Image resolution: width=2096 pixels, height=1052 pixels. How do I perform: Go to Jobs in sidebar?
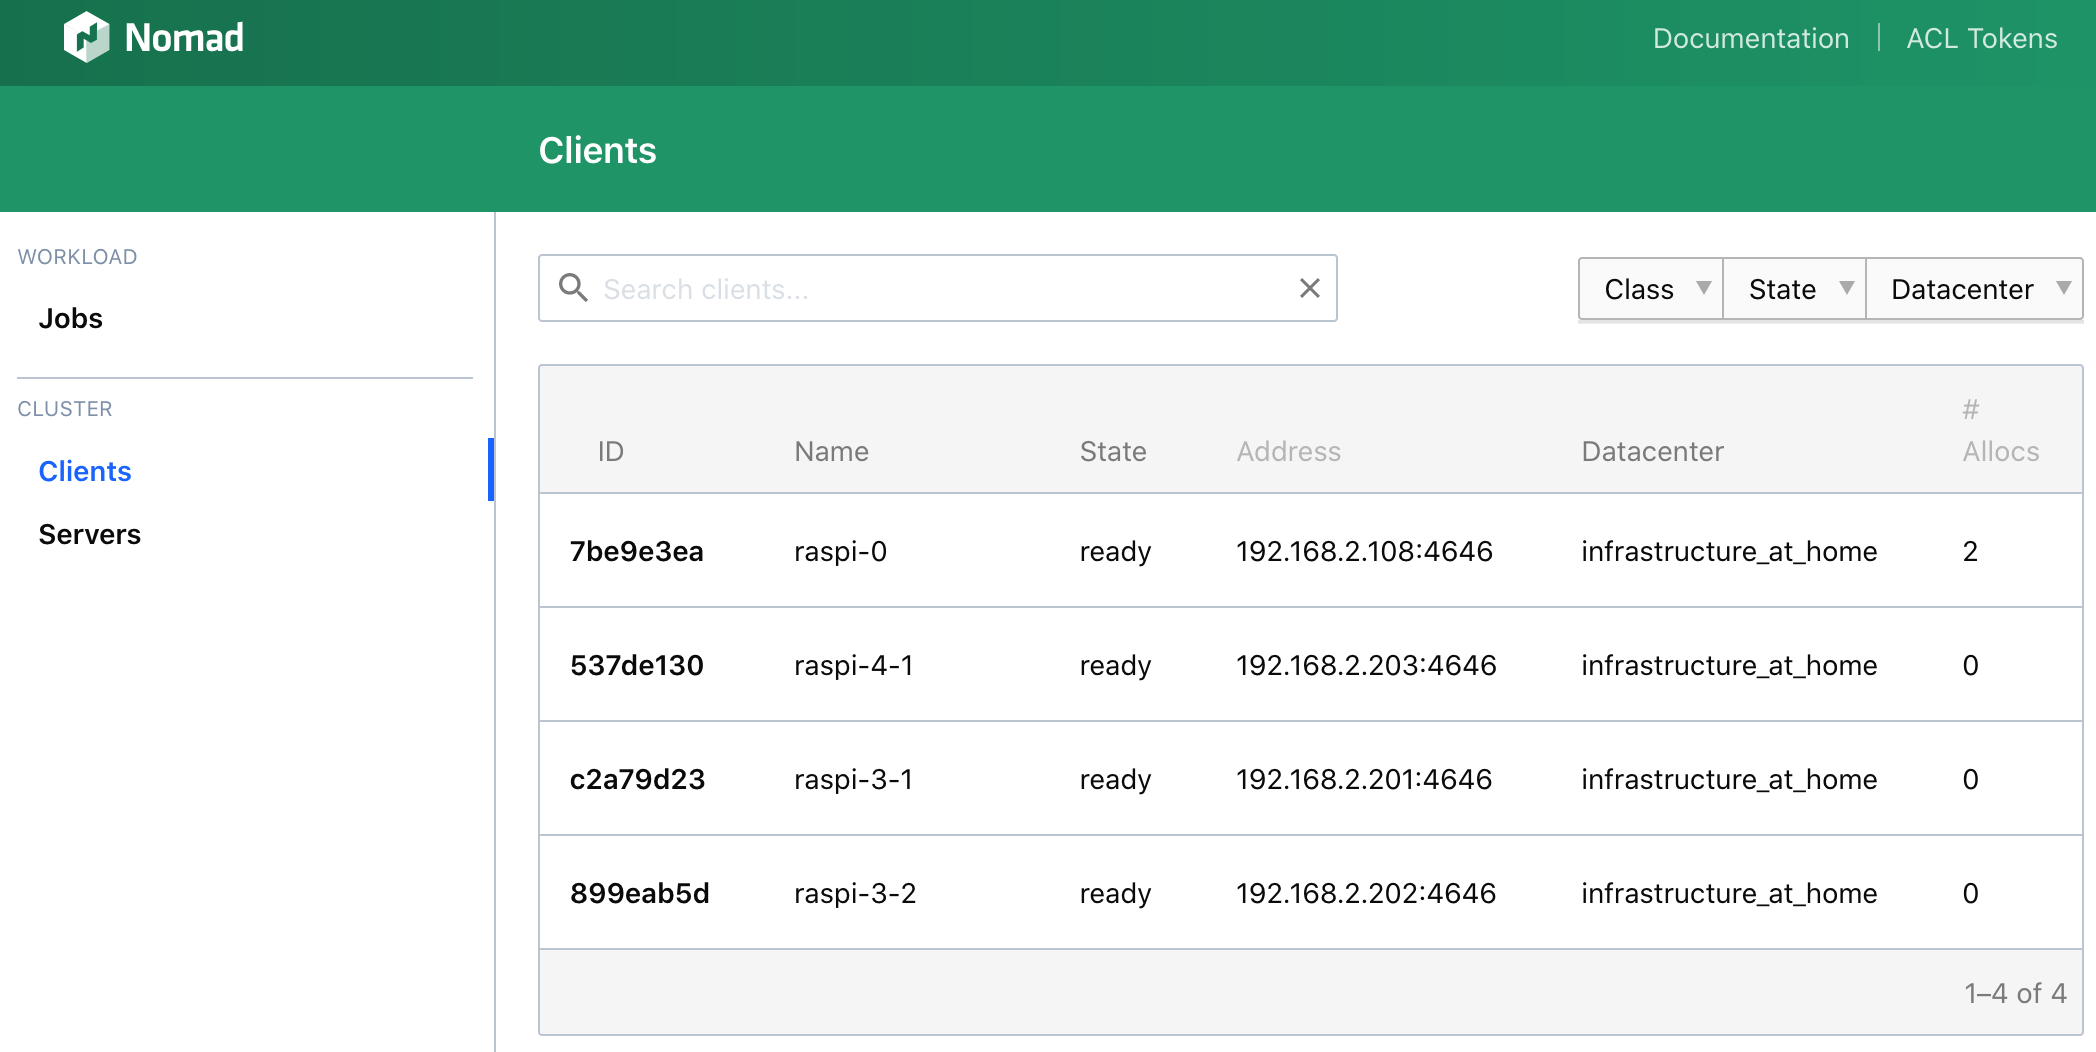(70, 318)
